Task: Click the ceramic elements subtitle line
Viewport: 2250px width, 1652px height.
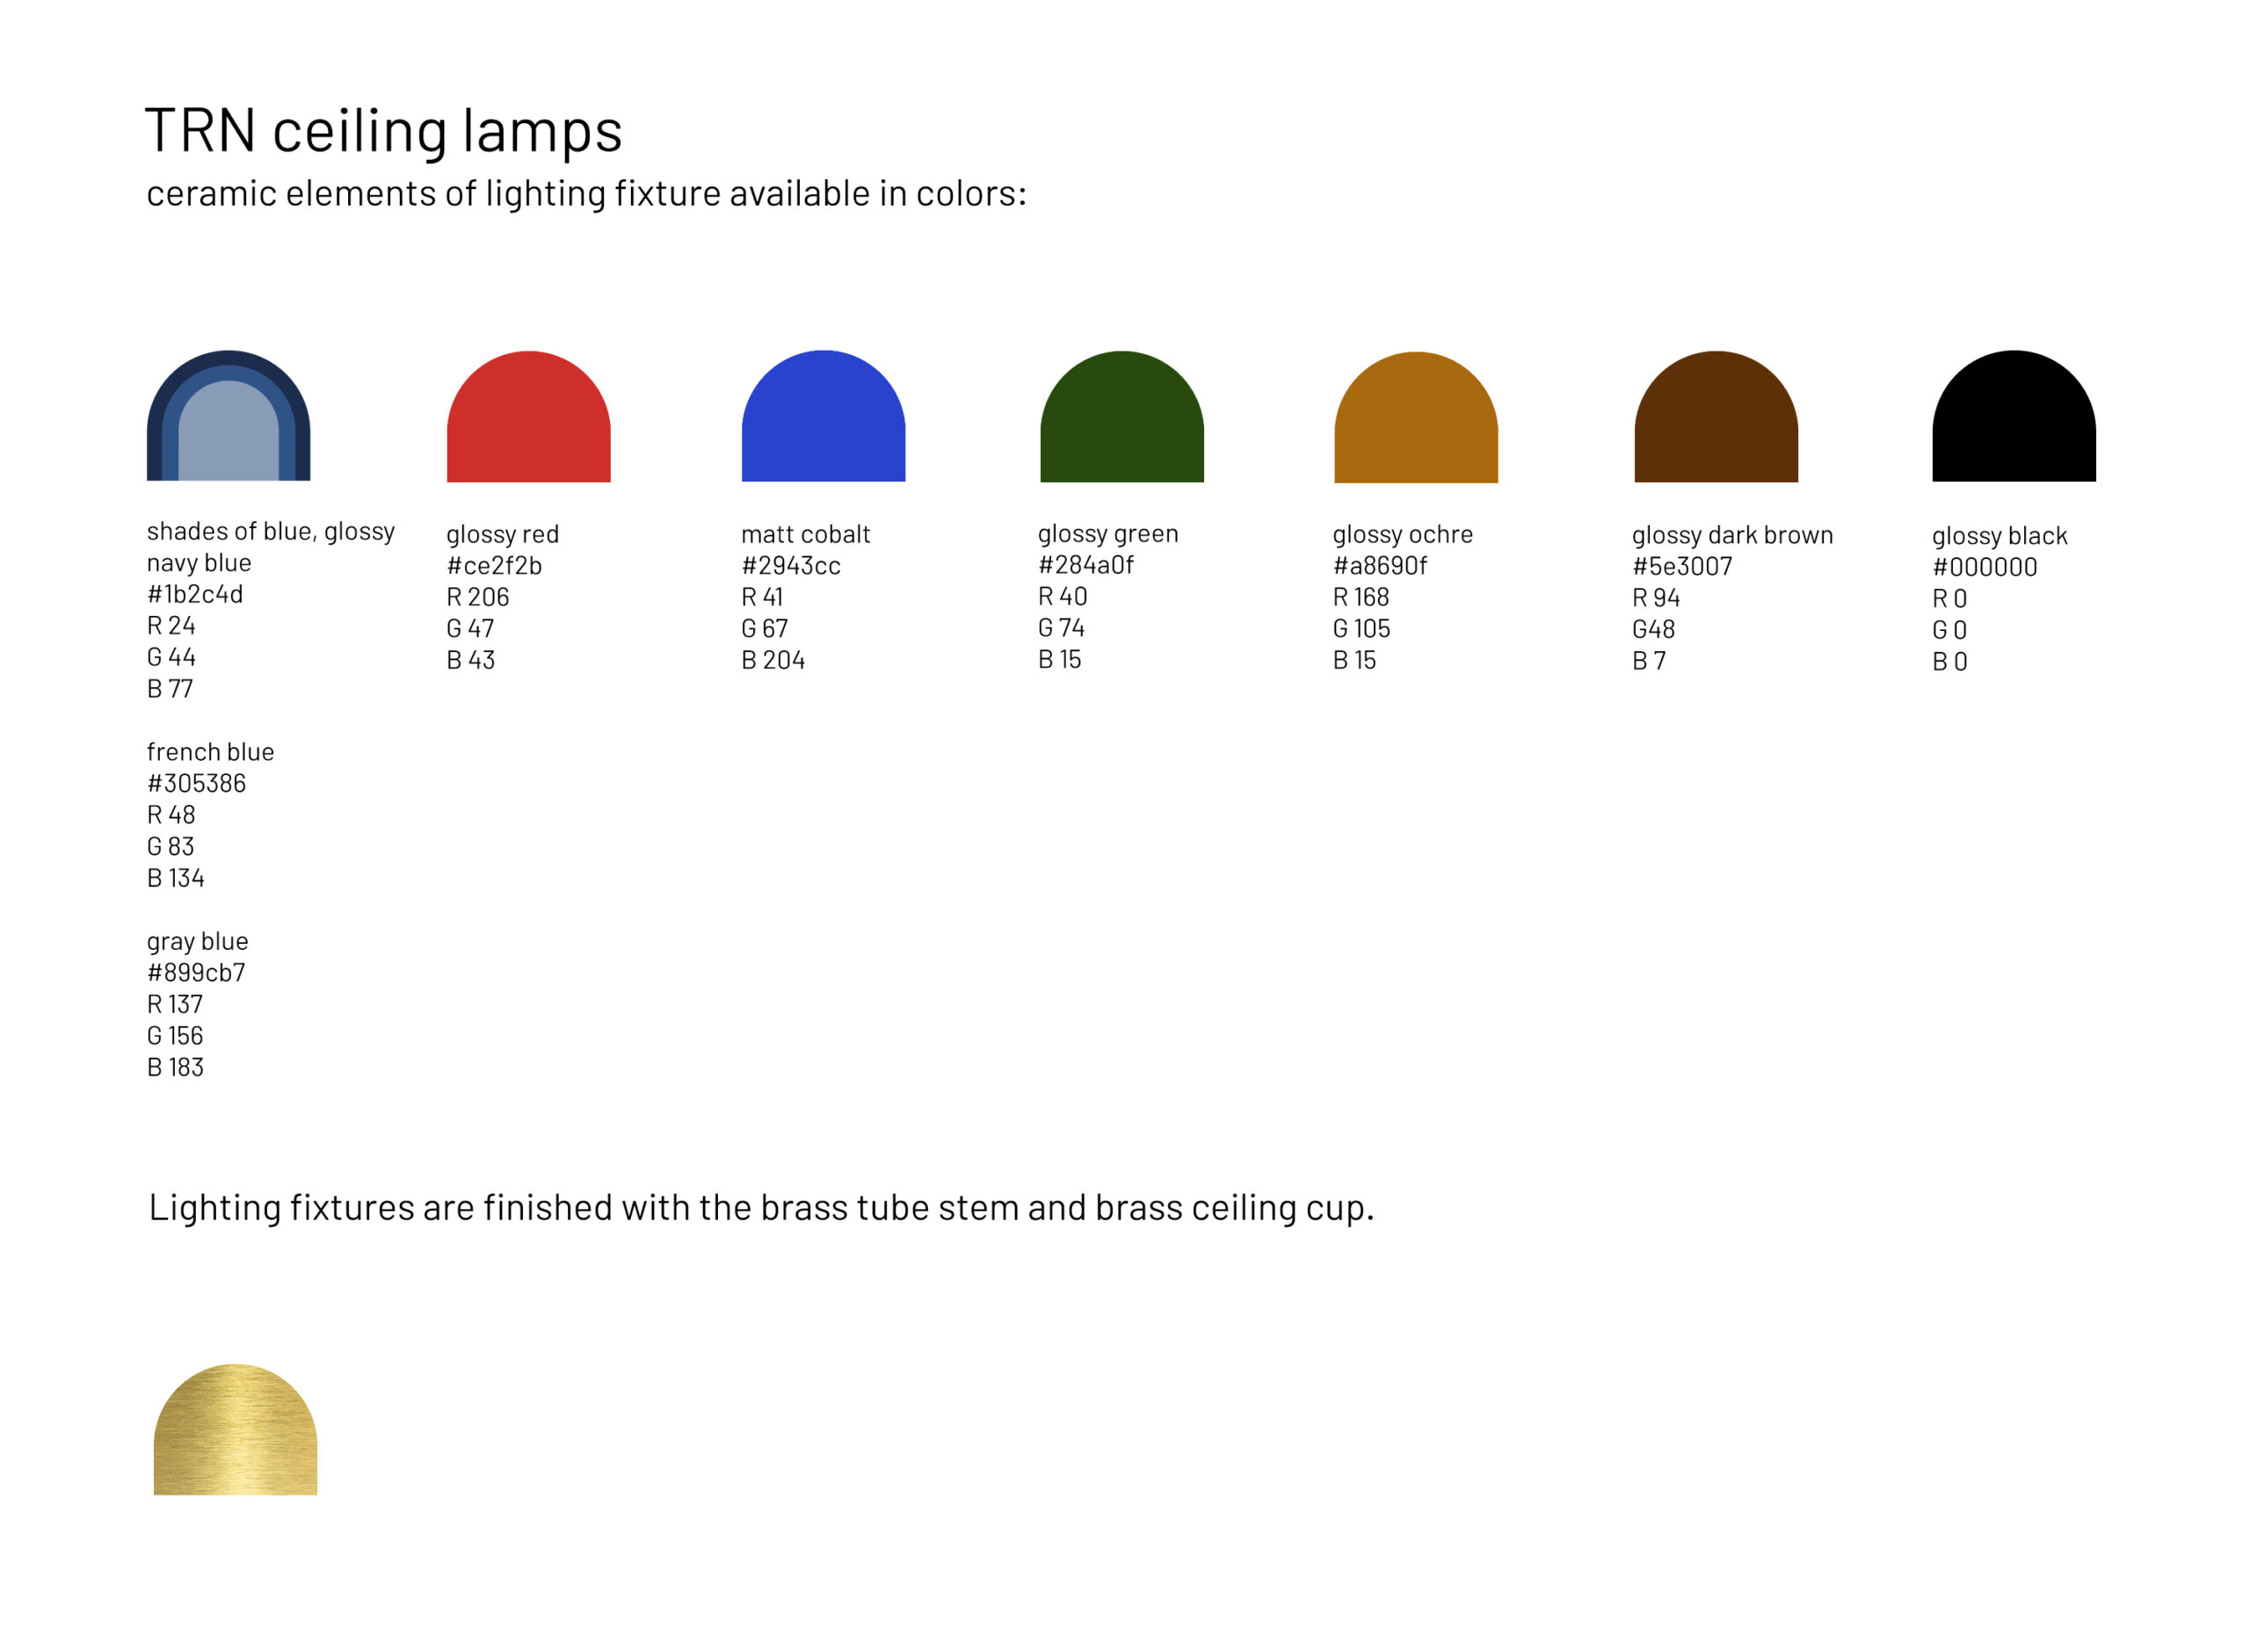Action: coord(587,194)
